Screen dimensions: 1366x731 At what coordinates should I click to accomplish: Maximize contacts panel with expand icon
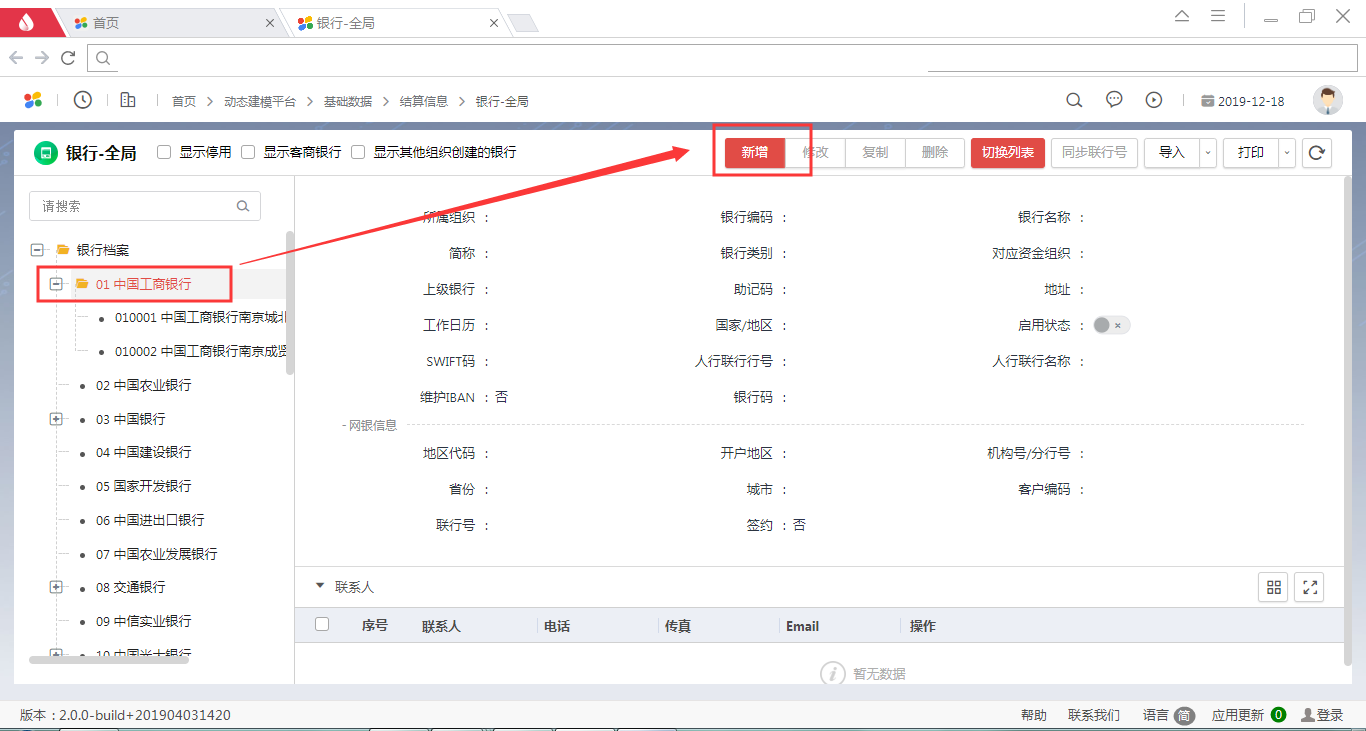point(1309,588)
